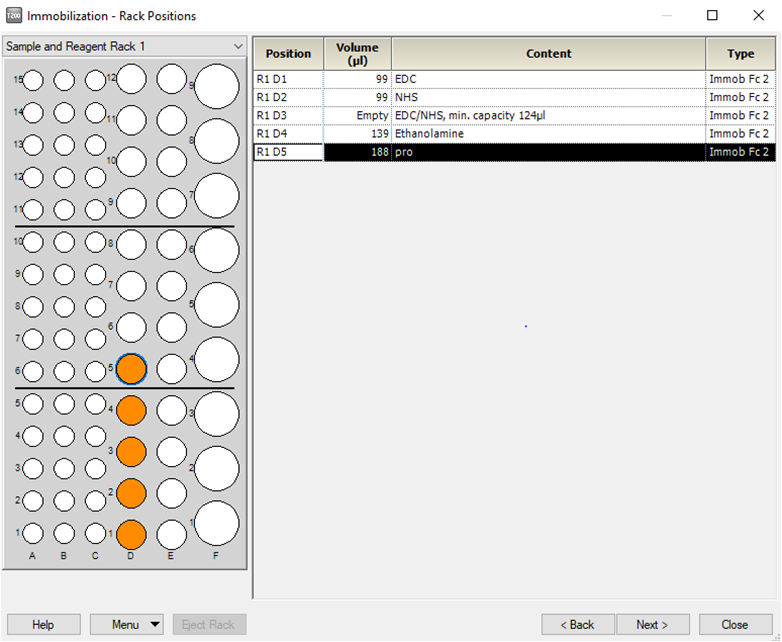Click the large F9 well at top right
Image resolution: width=782 pixels, height=642 pixels.
(x=216, y=87)
